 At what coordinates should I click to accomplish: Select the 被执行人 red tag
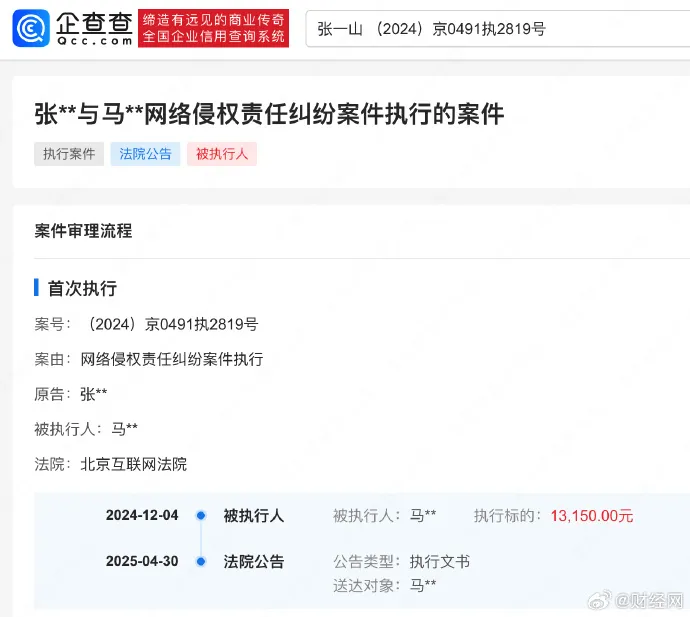click(222, 154)
